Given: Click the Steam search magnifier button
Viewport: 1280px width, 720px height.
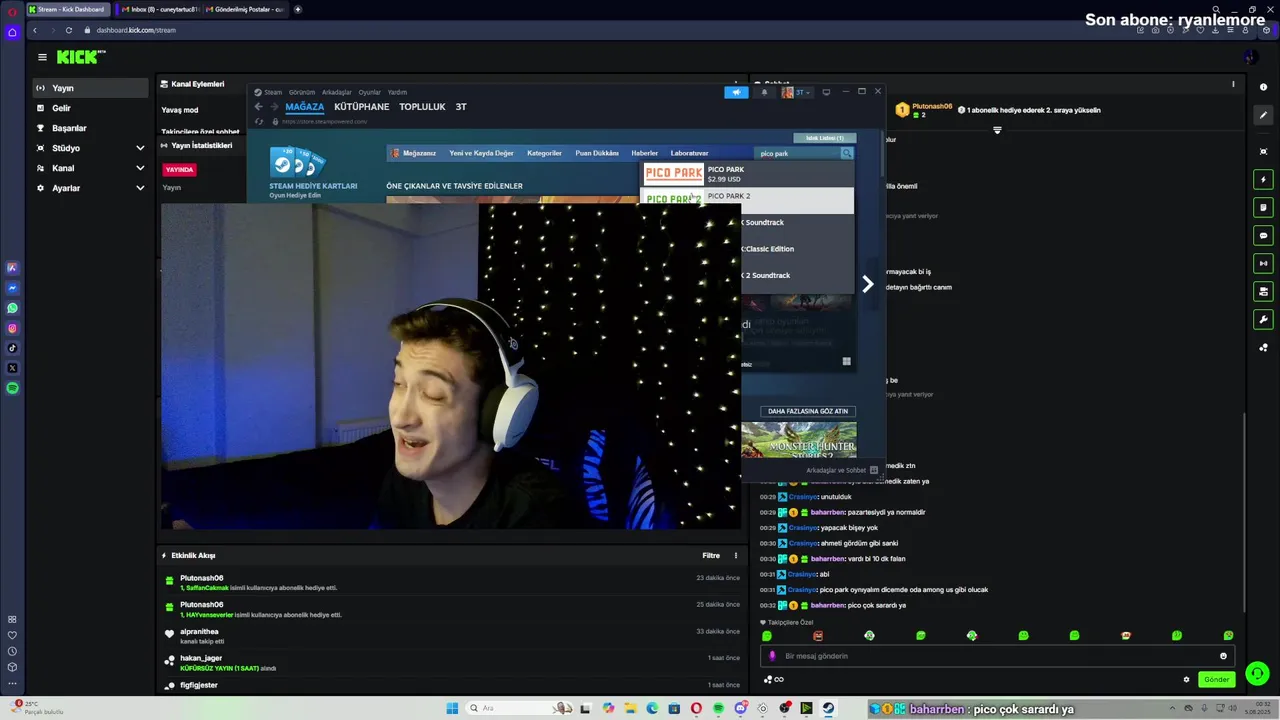Looking at the screenshot, I should pyautogui.click(x=847, y=153).
